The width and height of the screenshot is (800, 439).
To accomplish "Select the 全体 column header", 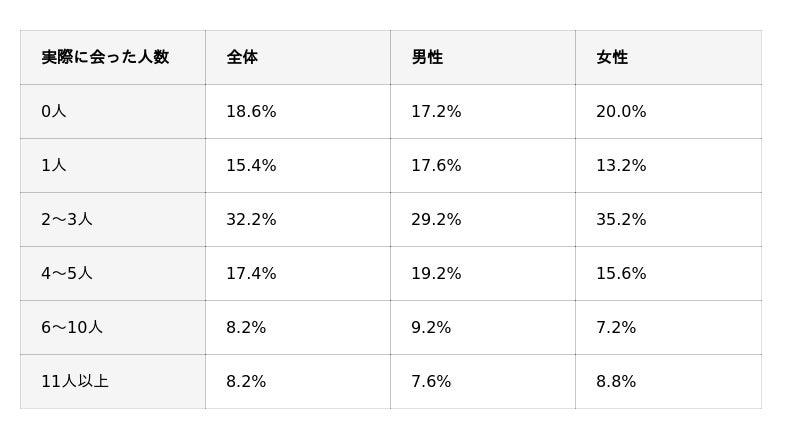I will tap(298, 57).
